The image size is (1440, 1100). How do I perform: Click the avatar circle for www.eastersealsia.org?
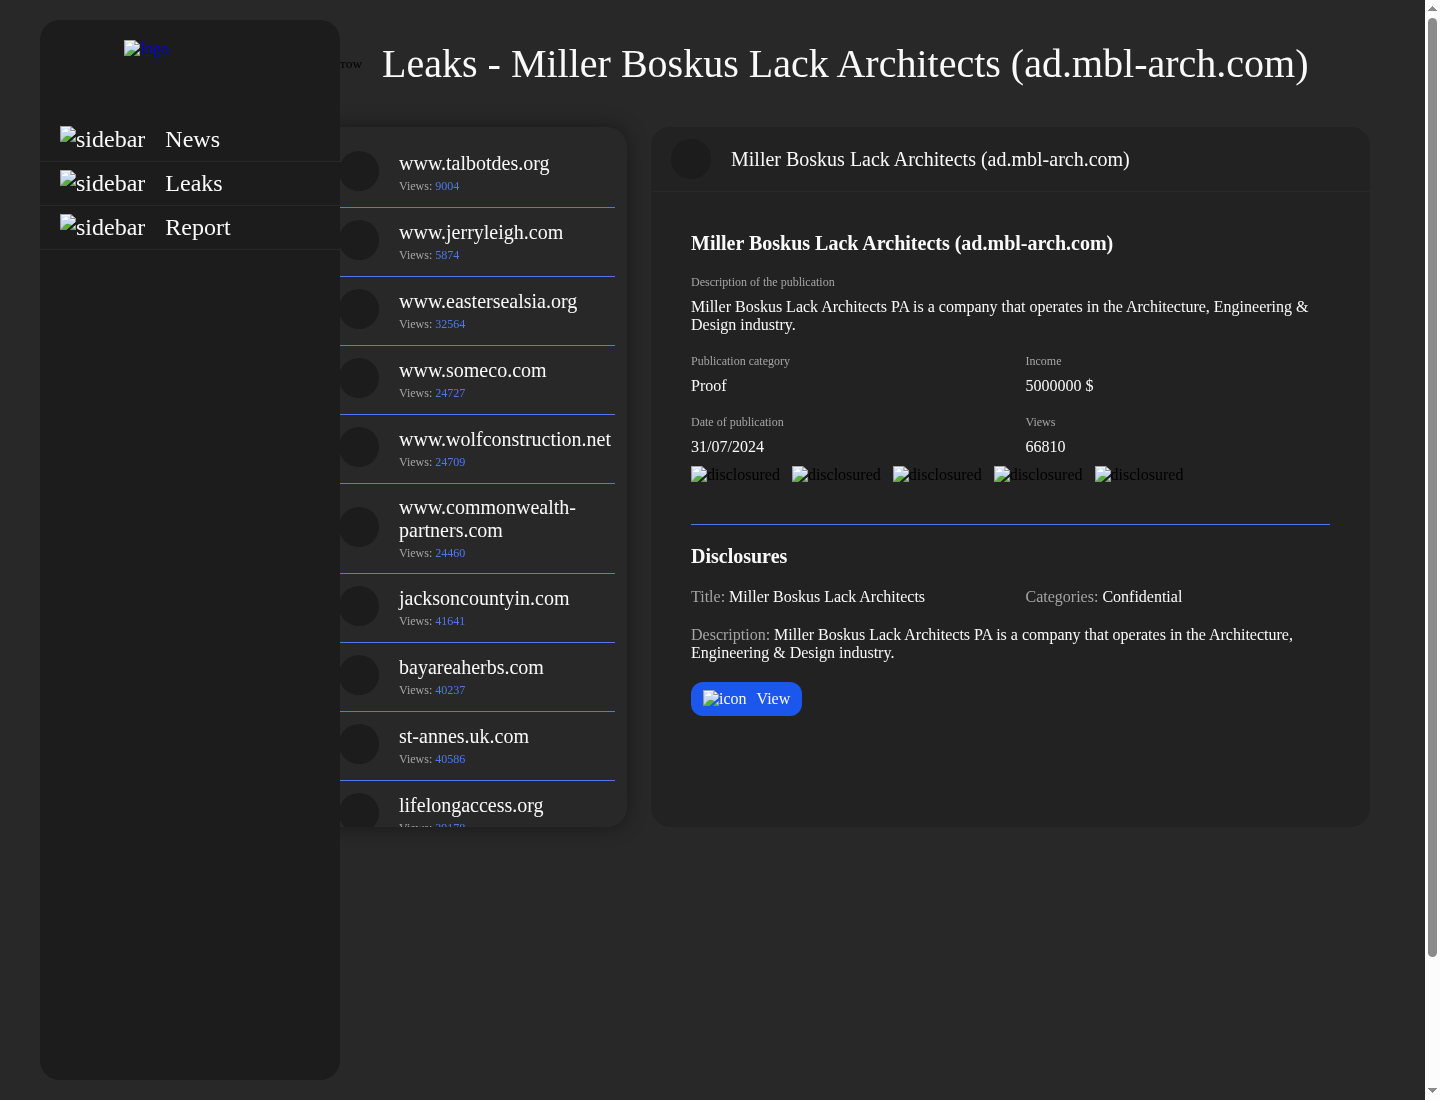[x=359, y=309]
